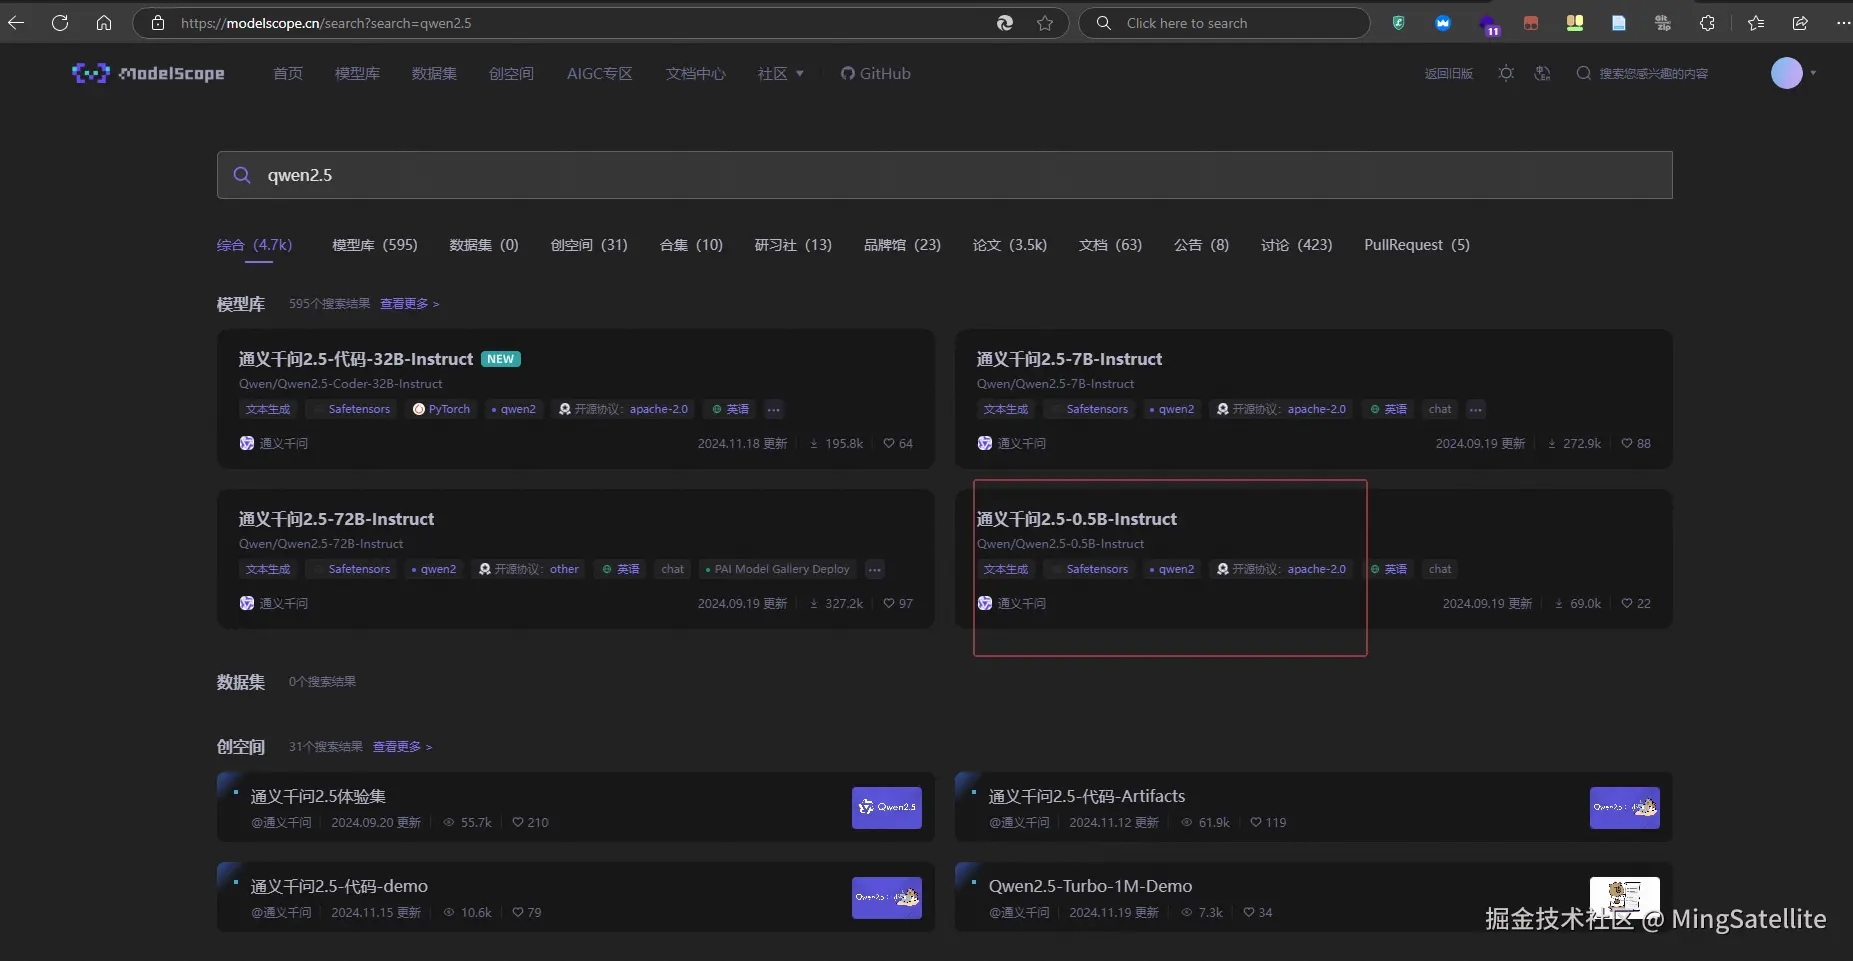Click the ModelScope header search box
Image resolution: width=1853 pixels, height=961 pixels.
coord(1643,73)
